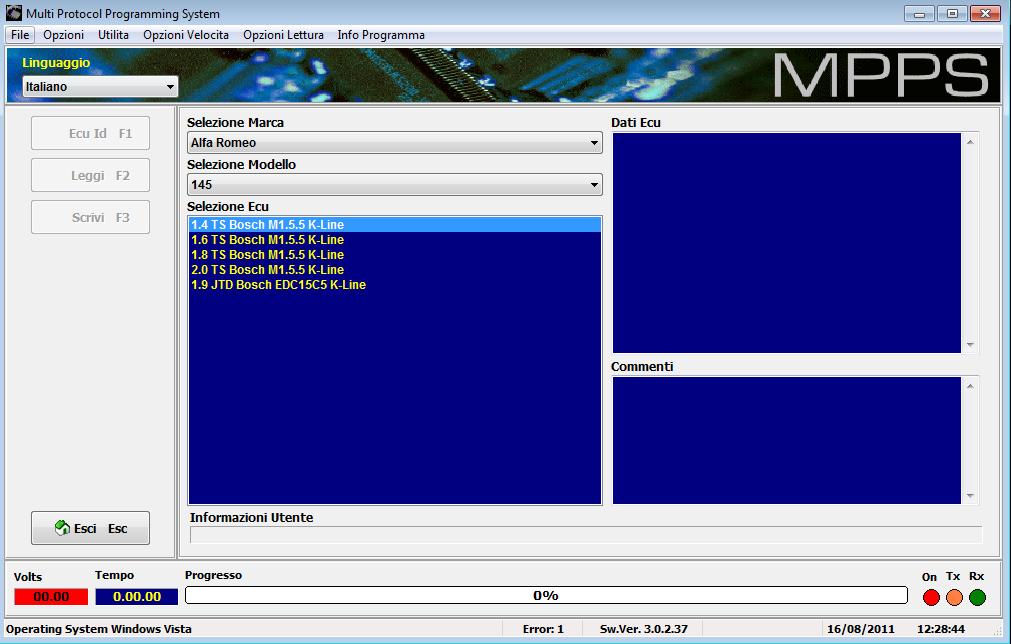Screen dimensions: 1011x644
Task: Click inside the Dati Ecu text area
Action: click(787, 243)
